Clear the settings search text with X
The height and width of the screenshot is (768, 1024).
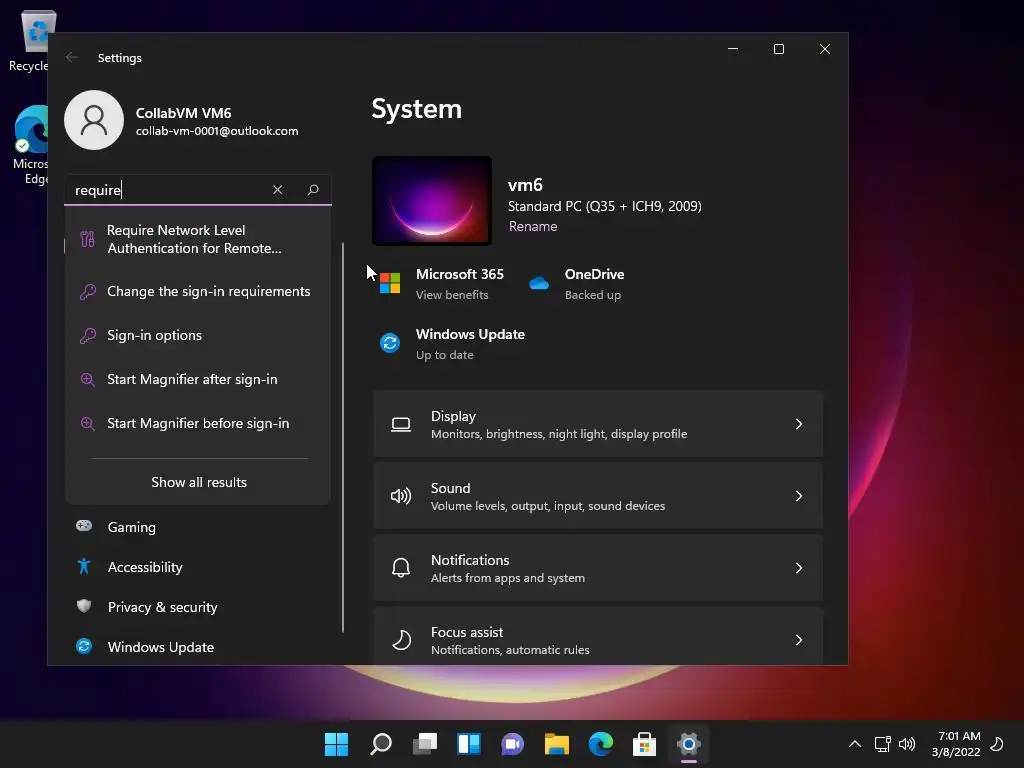278,189
